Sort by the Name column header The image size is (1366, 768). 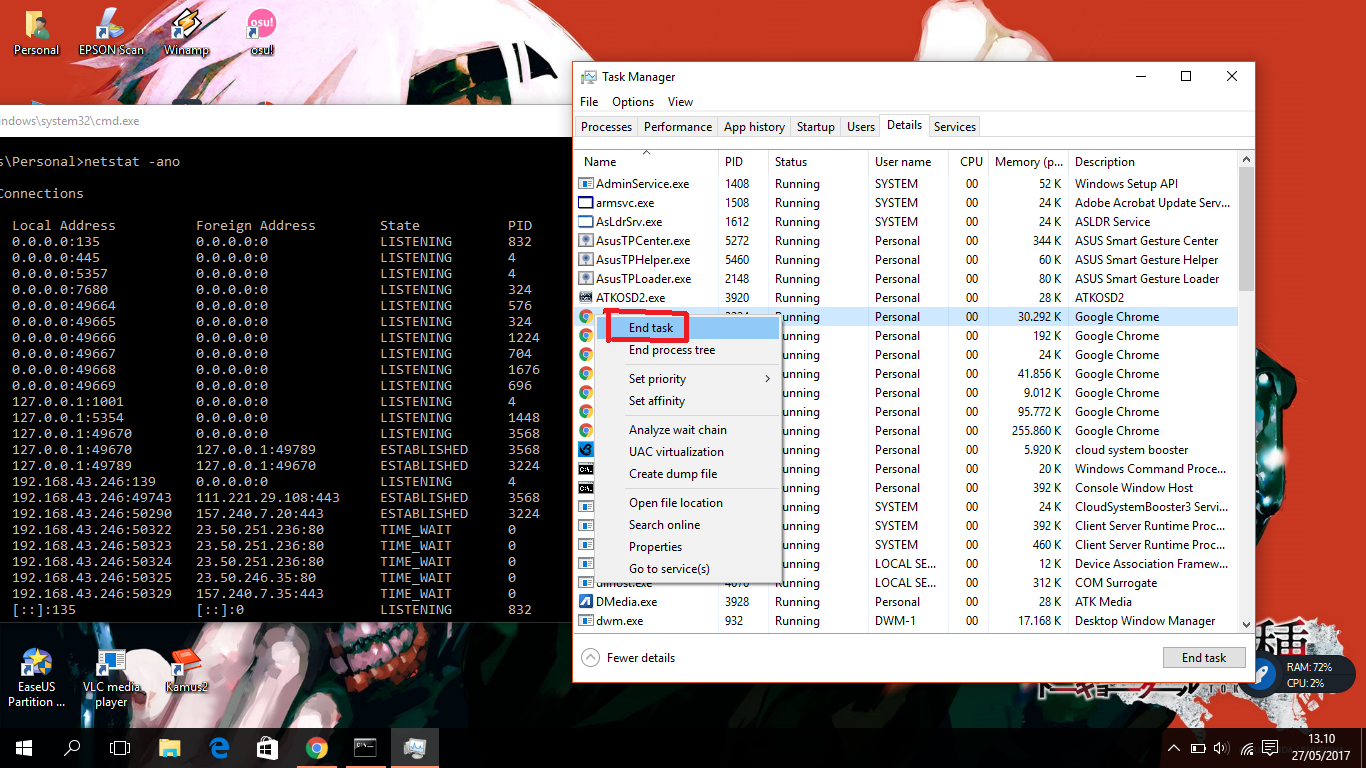click(x=647, y=161)
